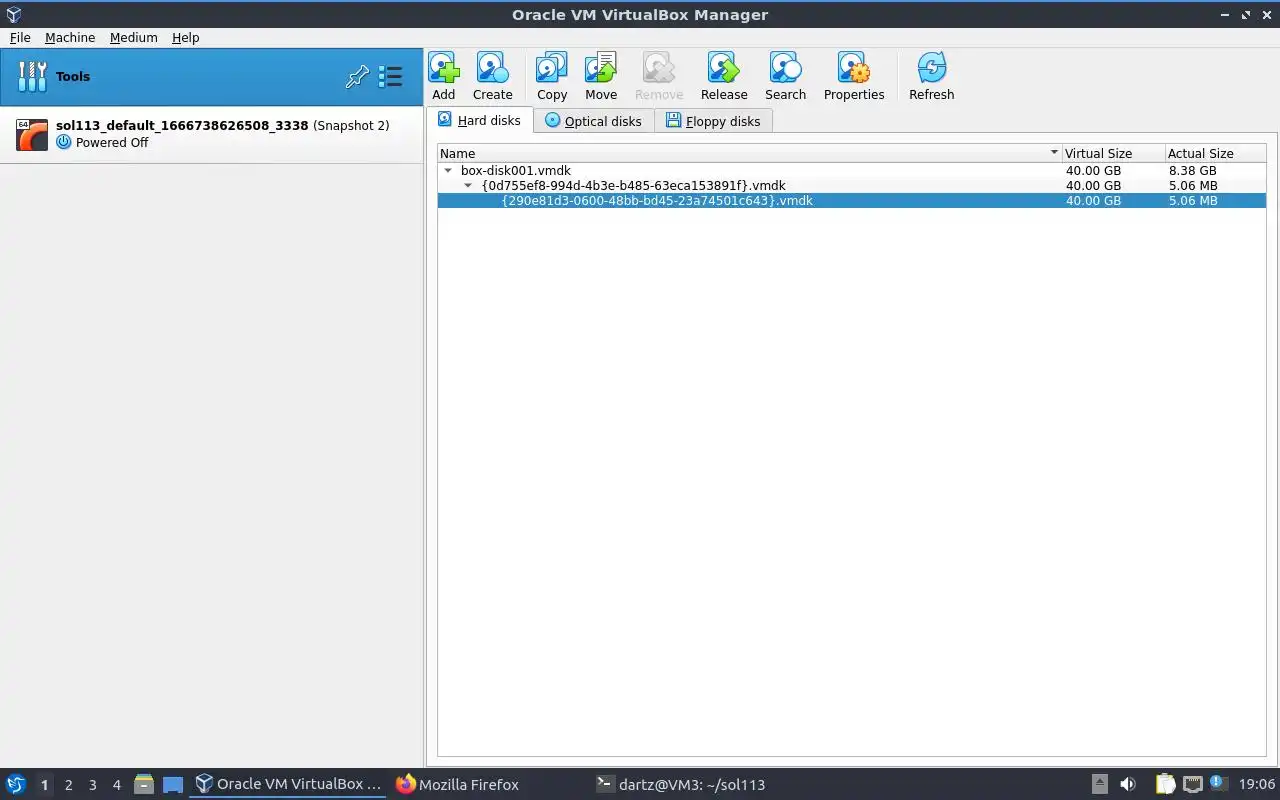Image resolution: width=1280 pixels, height=800 pixels.
Task: Open the Tools list menu icon
Action: click(390, 77)
